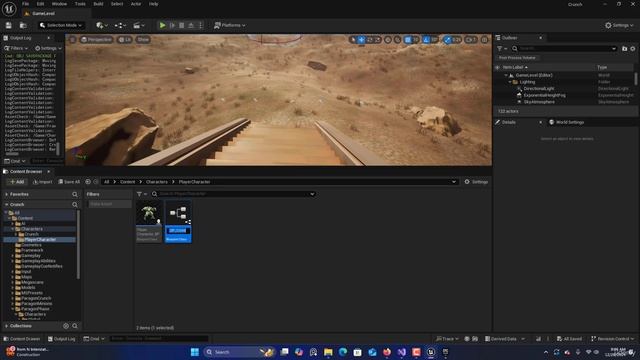Toggle rotation snapping in viewport
The image size is (640, 360).
pyautogui.click(x=426, y=40)
